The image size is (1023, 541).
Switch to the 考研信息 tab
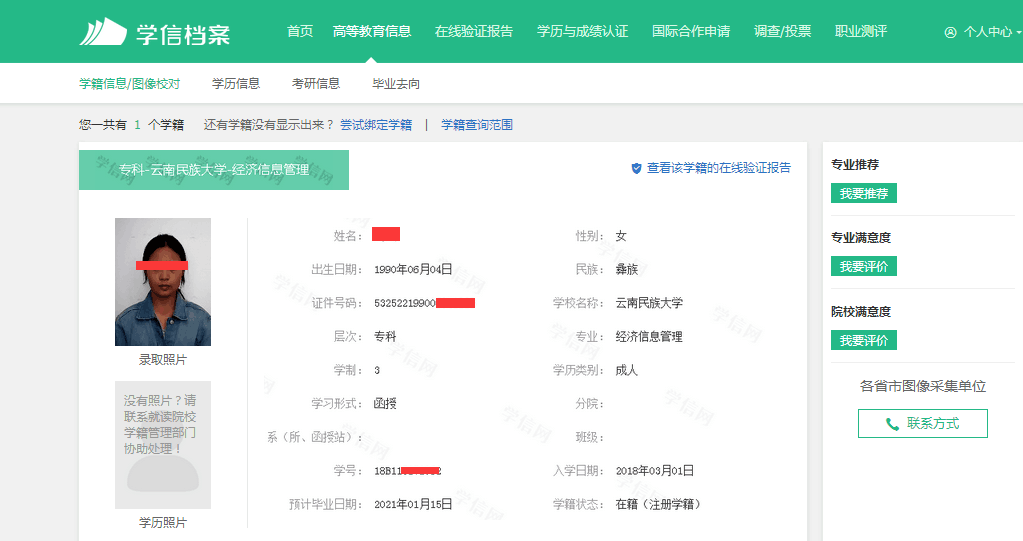(x=316, y=84)
